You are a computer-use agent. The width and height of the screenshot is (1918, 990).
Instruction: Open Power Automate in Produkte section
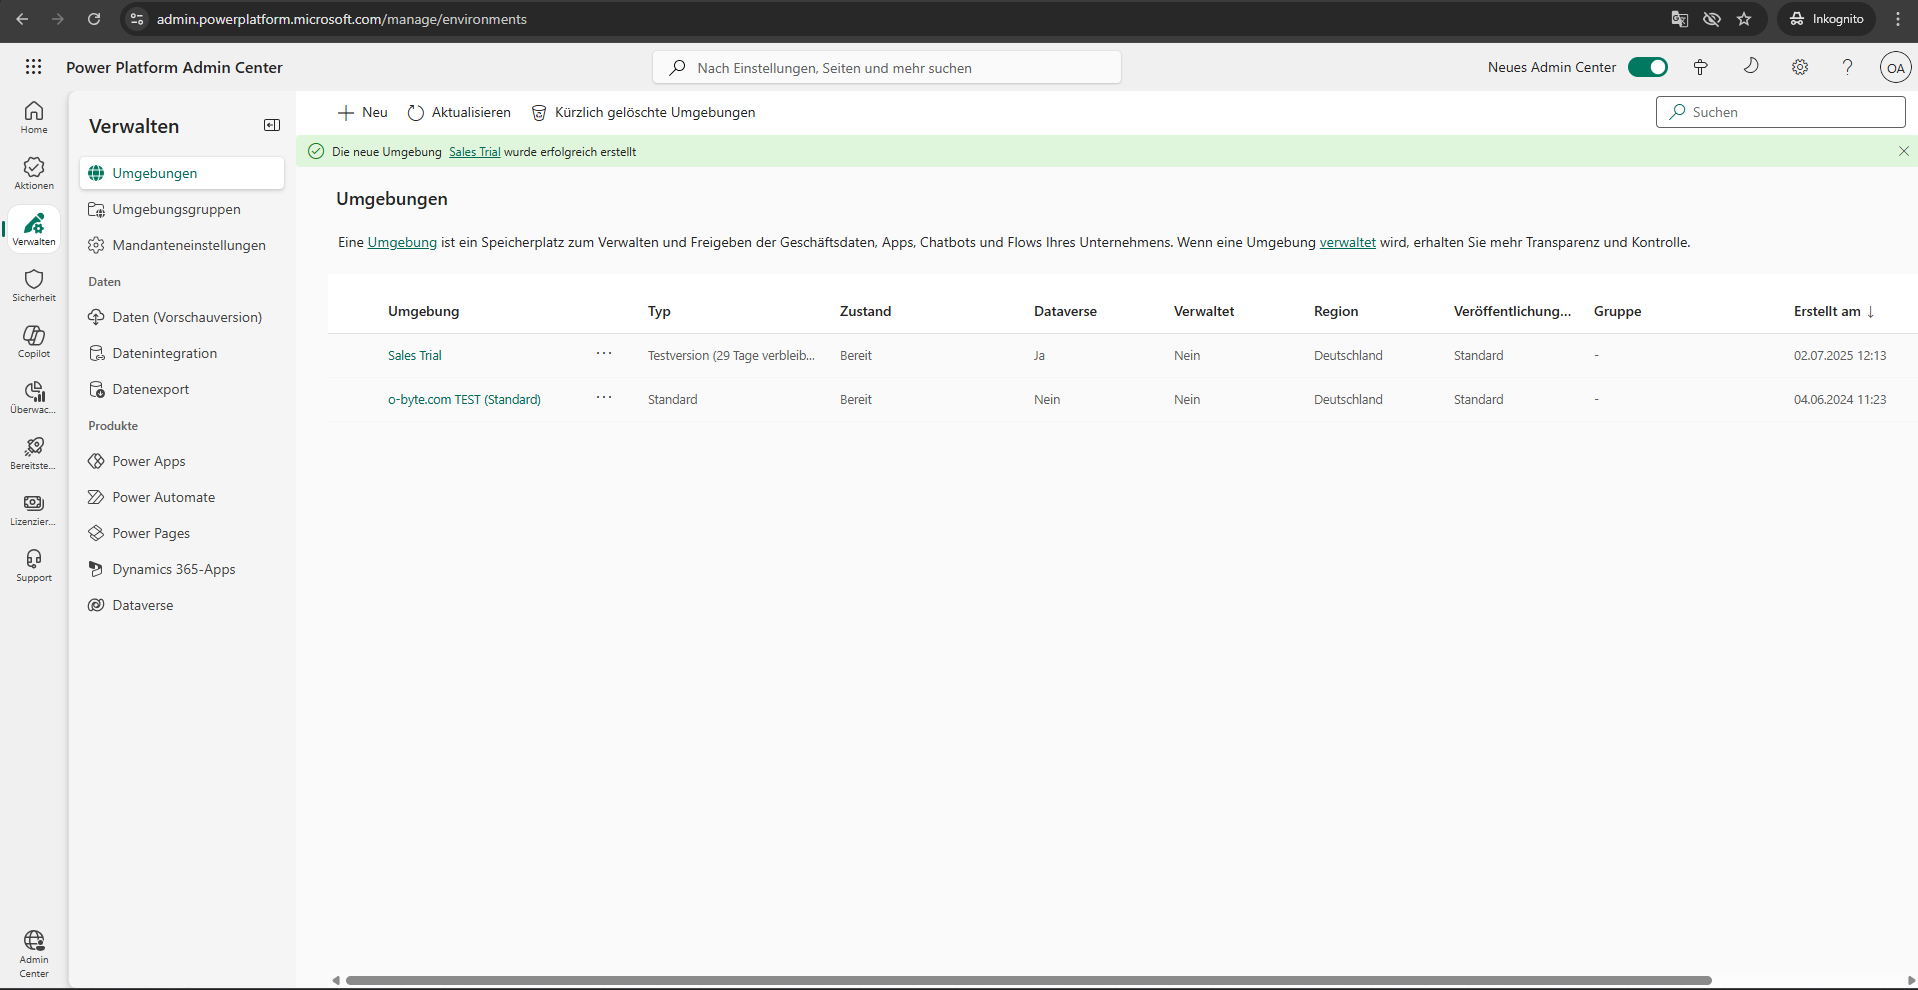click(x=163, y=497)
